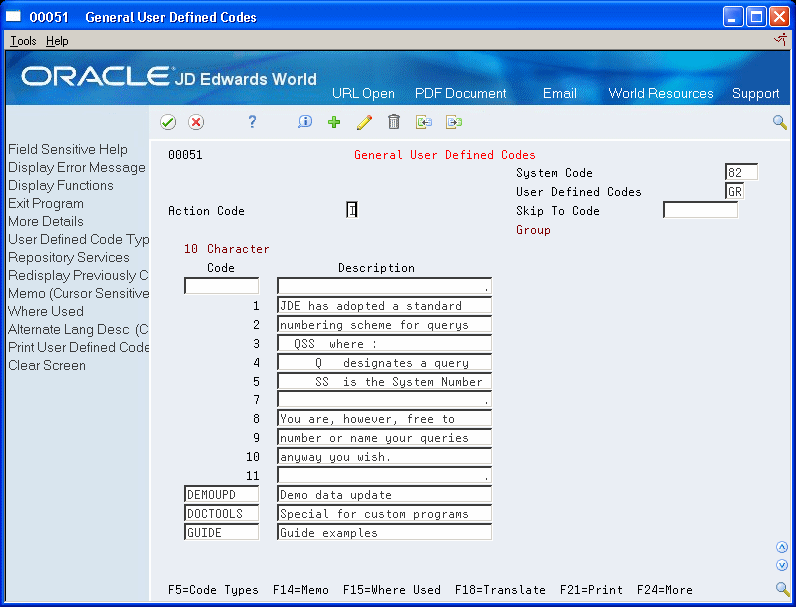Choose Print User Defined Codes

coord(79,348)
